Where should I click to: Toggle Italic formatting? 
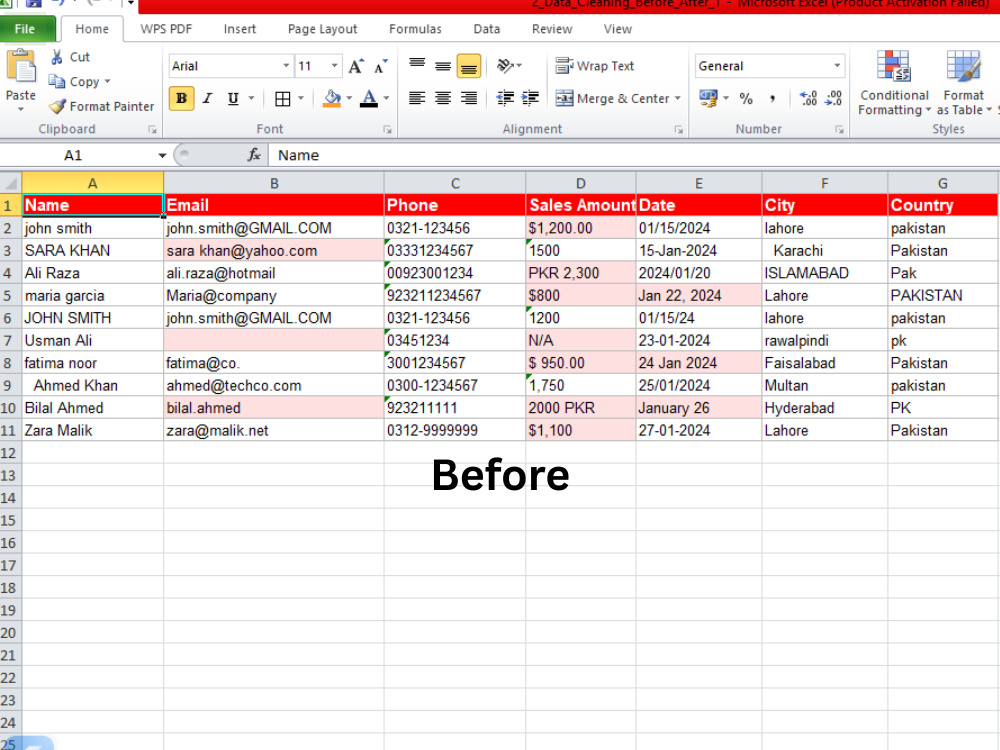click(x=207, y=98)
